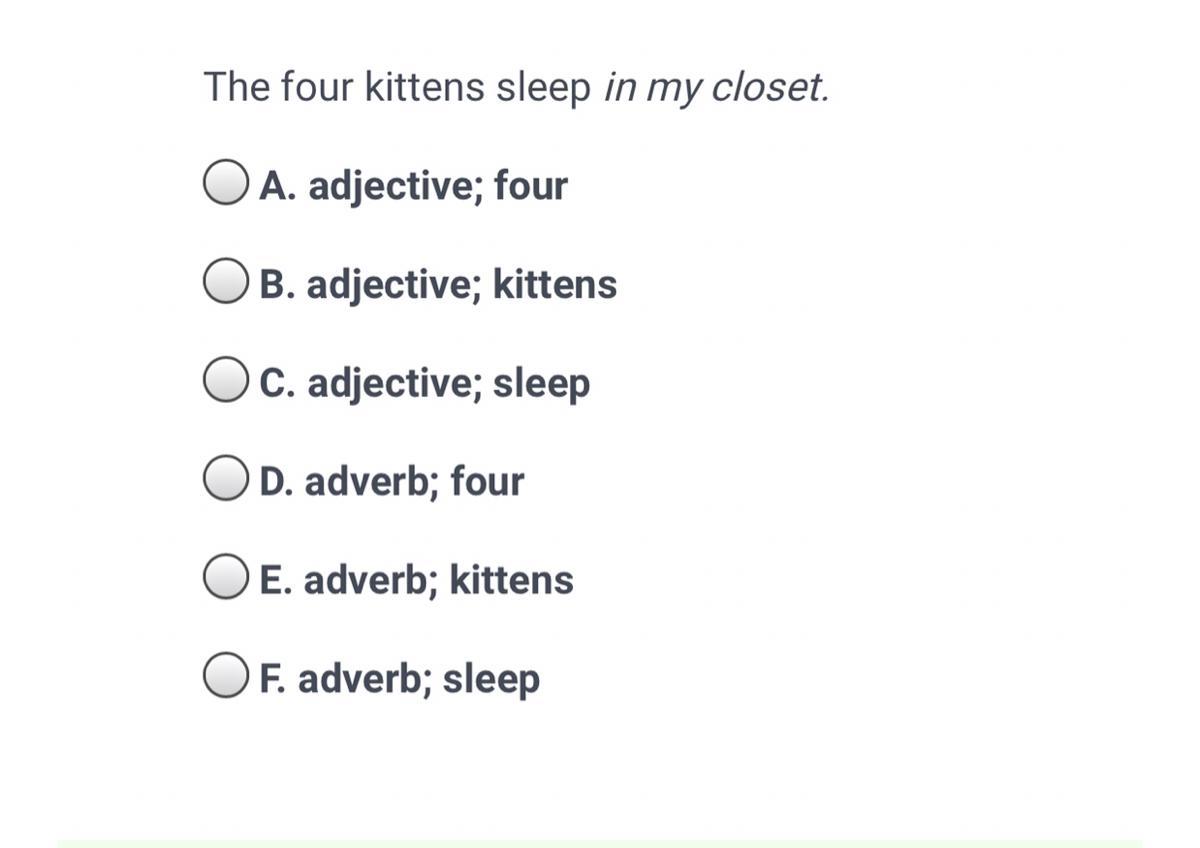This screenshot has height=848, width=1200.
Task: Click the 'E. adverb; kittens' label text
Action: click(416, 579)
